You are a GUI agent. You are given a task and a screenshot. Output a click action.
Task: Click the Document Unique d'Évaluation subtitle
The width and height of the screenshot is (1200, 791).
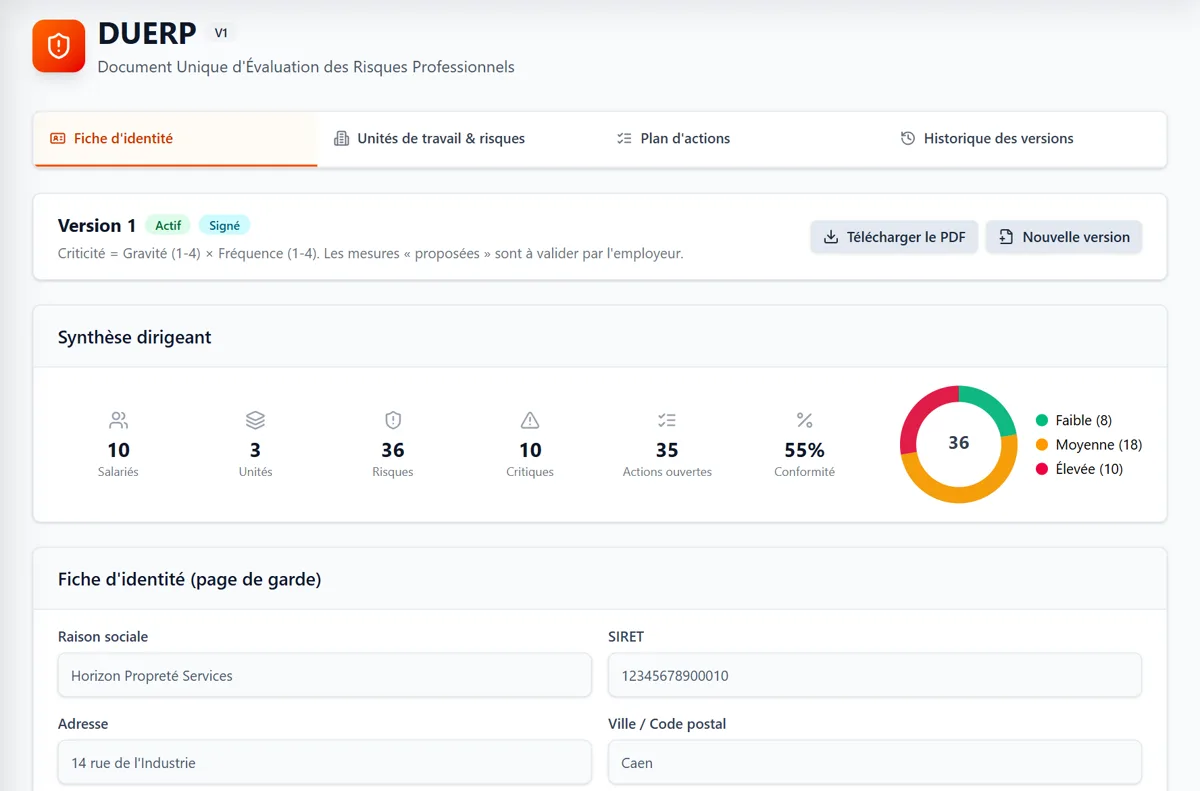tap(306, 68)
